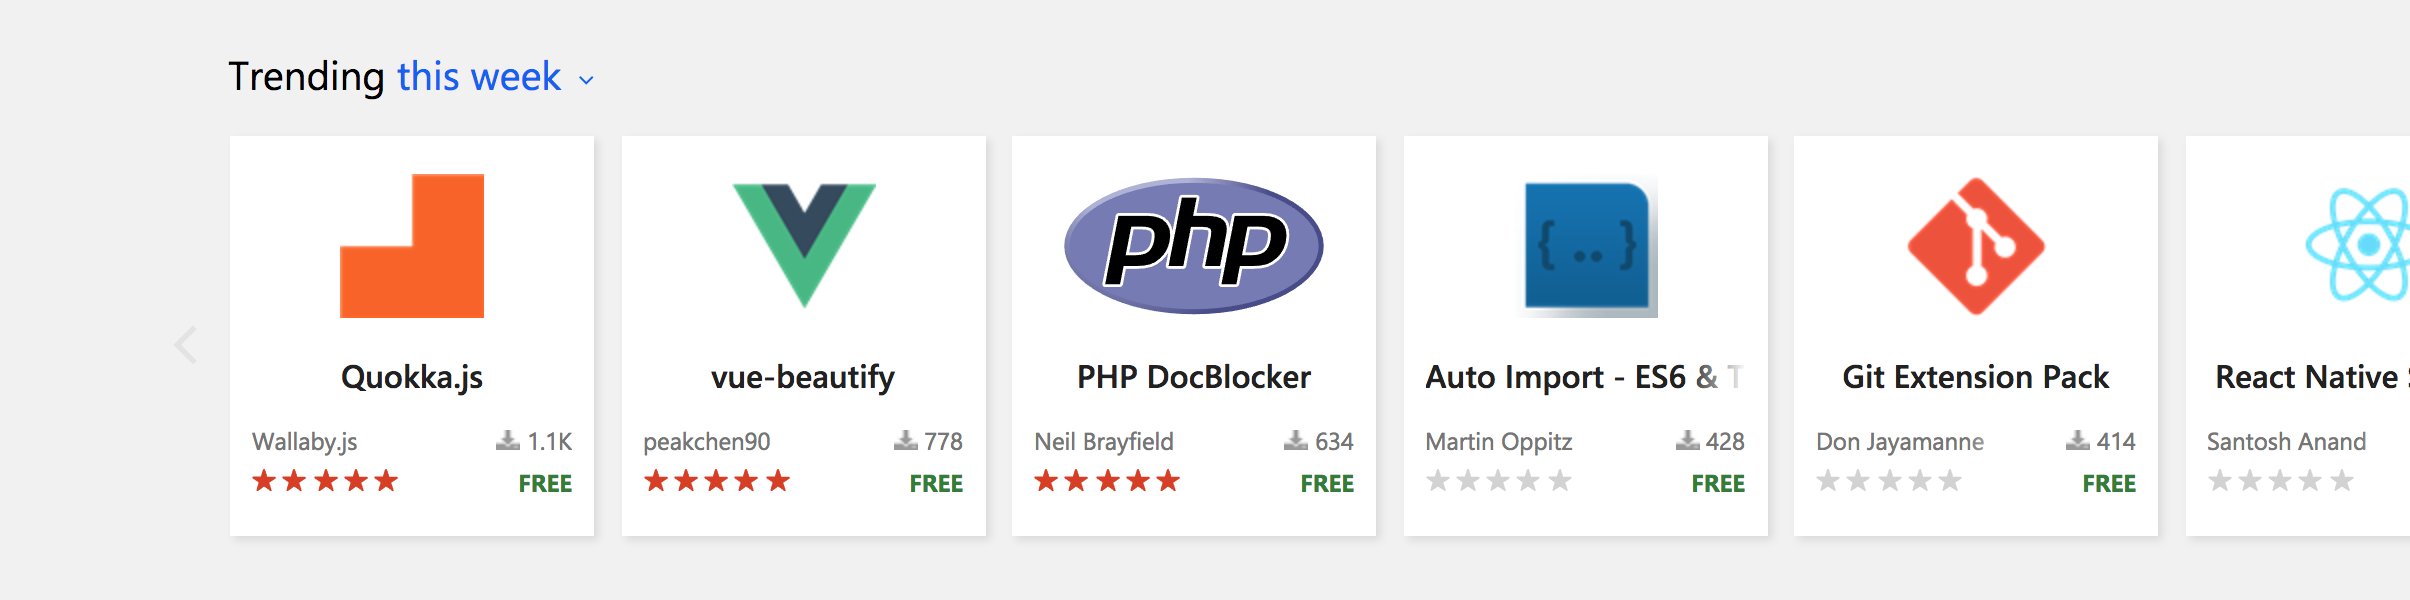Click publisher name peakchen90
The height and width of the screenshot is (600, 2410).
(706, 442)
